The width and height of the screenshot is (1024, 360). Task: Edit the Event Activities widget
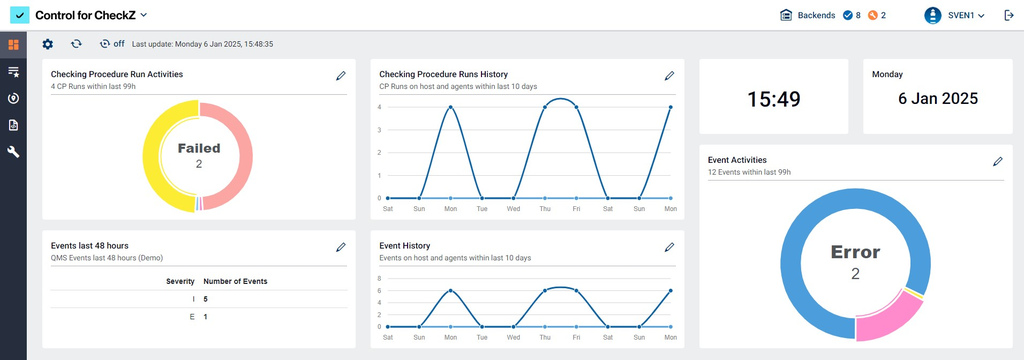click(998, 161)
